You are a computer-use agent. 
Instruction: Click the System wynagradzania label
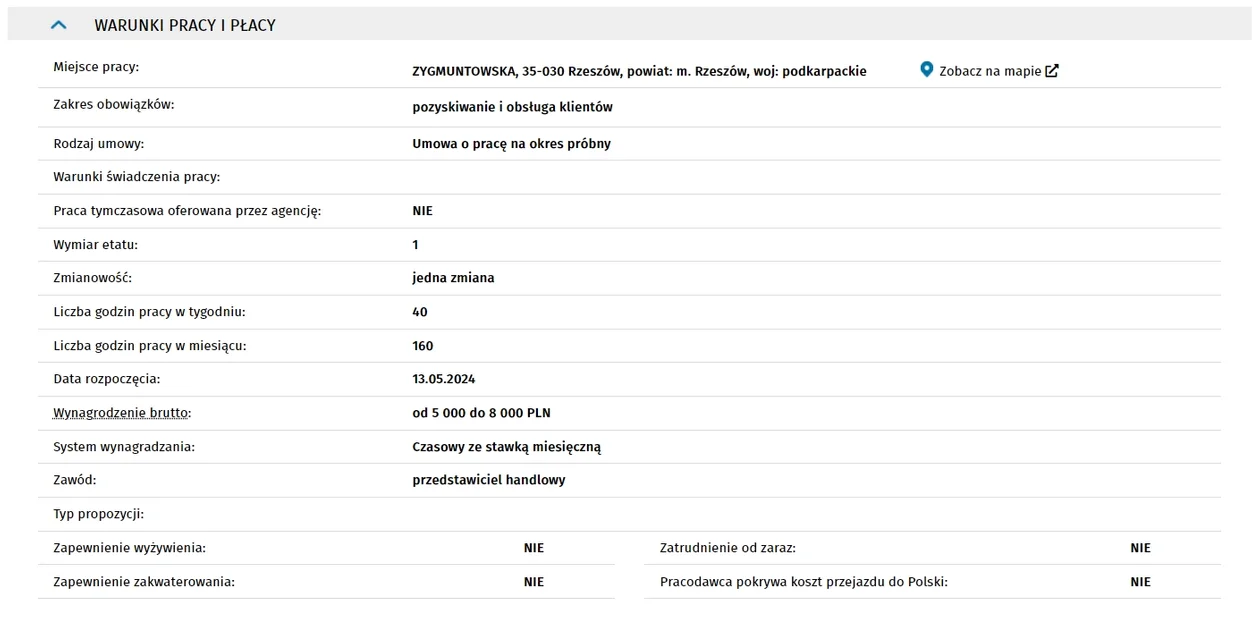(x=124, y=447)
